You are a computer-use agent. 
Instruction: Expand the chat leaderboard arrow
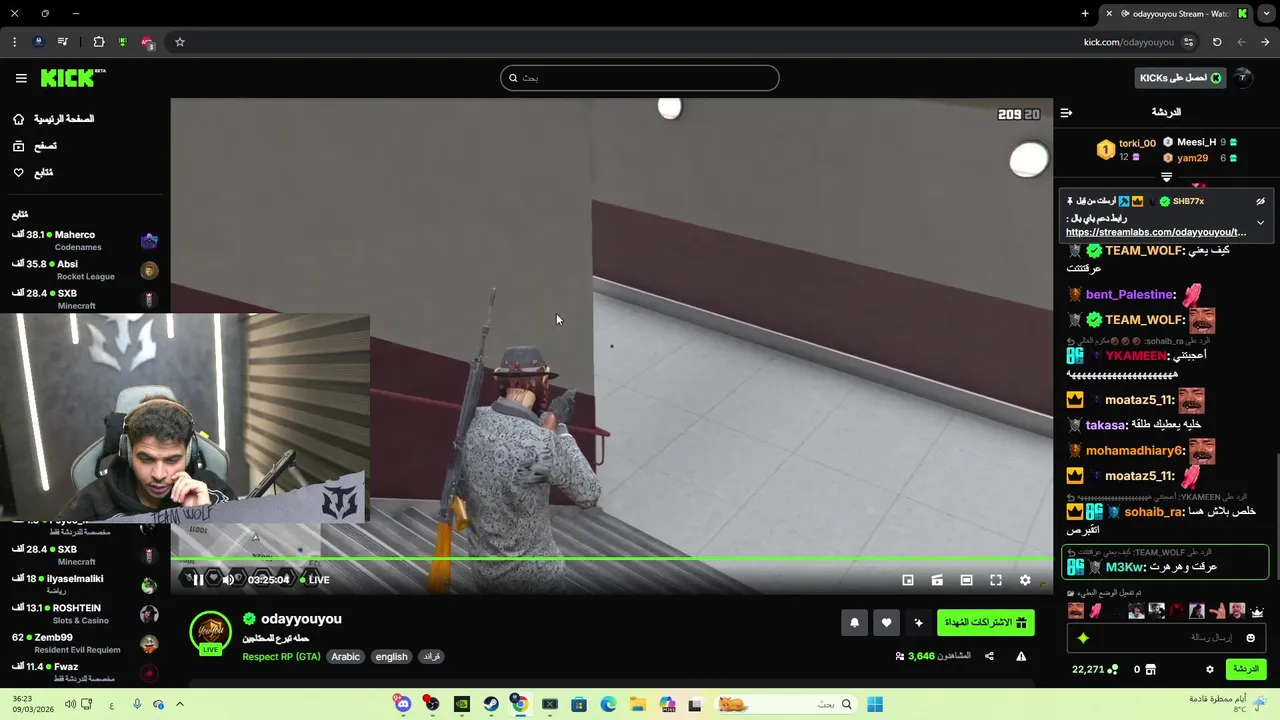[x=1166, y=177]
